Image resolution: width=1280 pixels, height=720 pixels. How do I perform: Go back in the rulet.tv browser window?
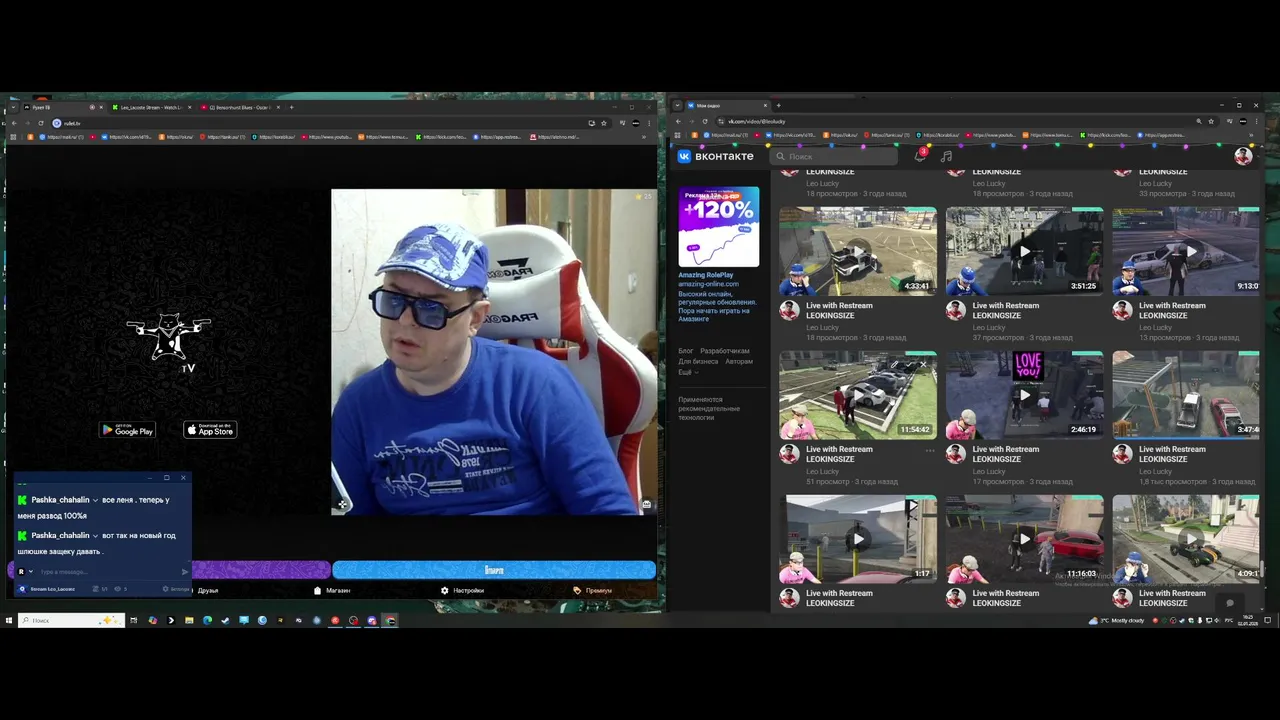(x=12, y=123)
